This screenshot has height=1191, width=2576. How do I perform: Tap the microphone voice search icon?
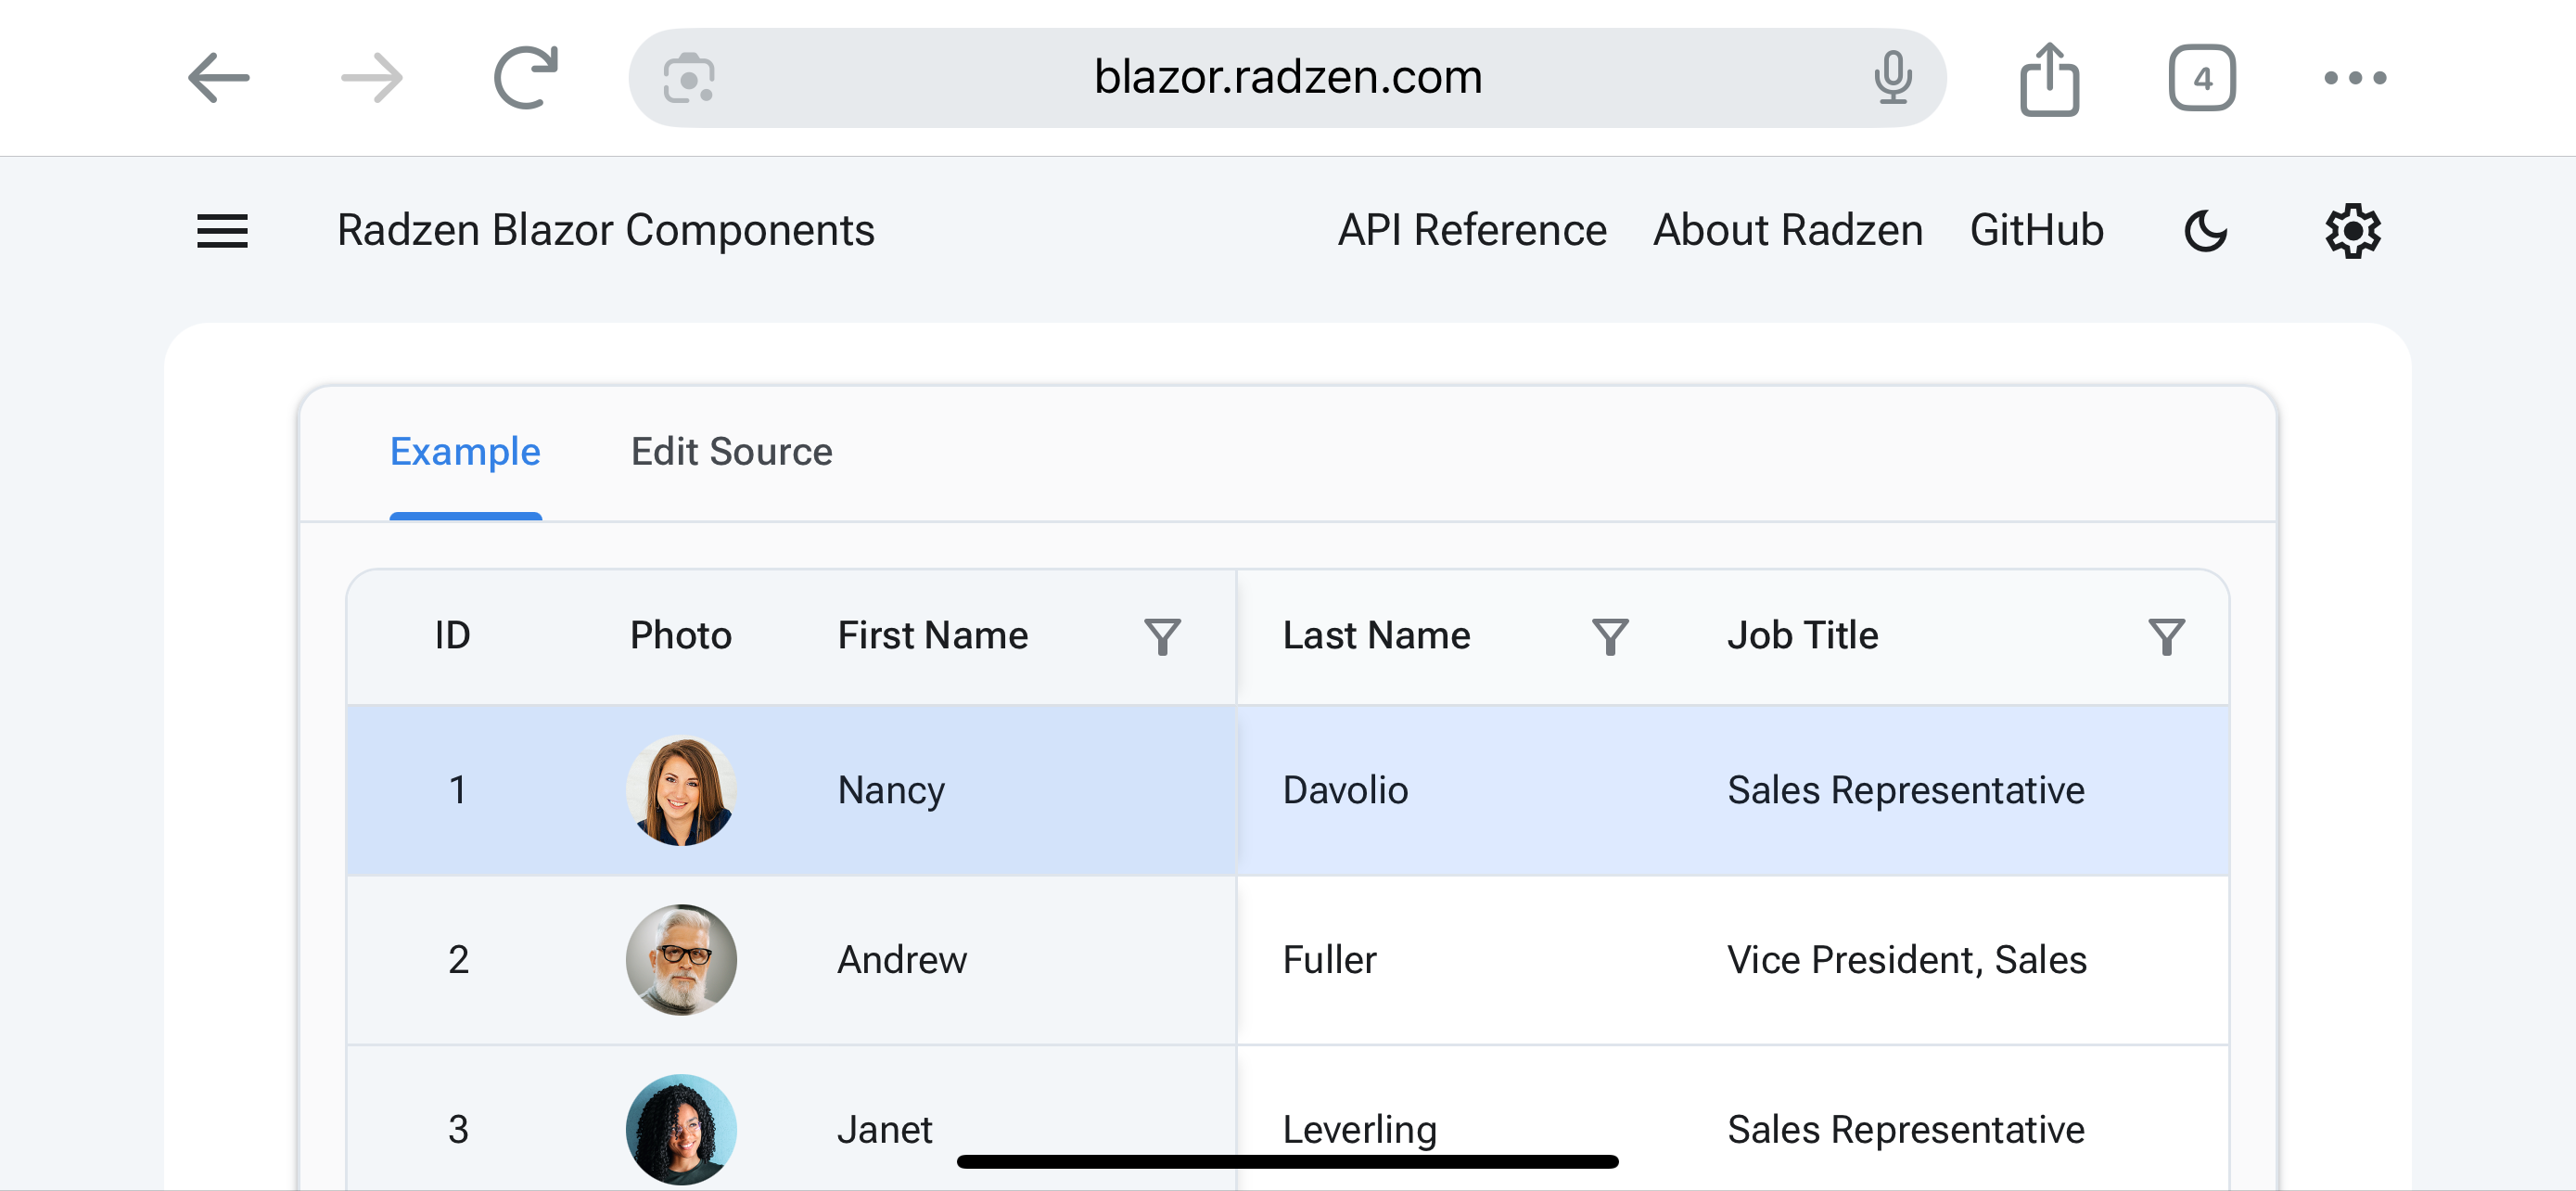(1892, 78)
